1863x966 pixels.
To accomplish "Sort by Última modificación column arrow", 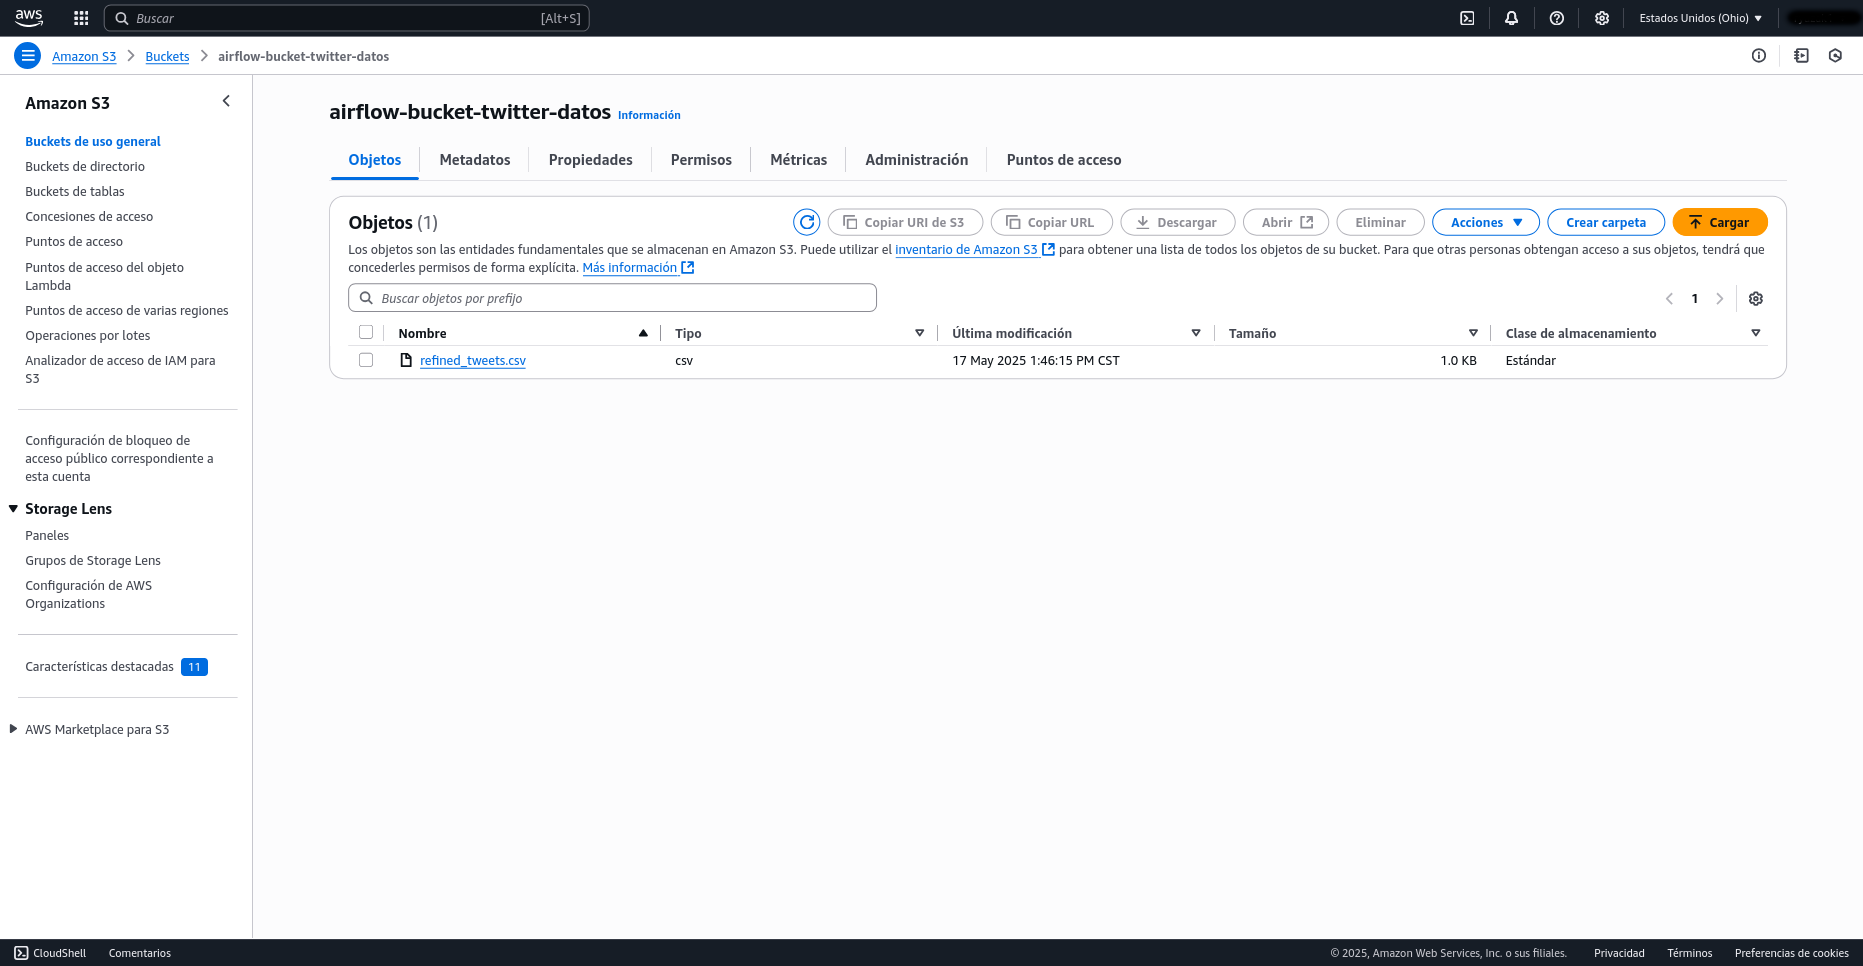I will click(1195, 333).
